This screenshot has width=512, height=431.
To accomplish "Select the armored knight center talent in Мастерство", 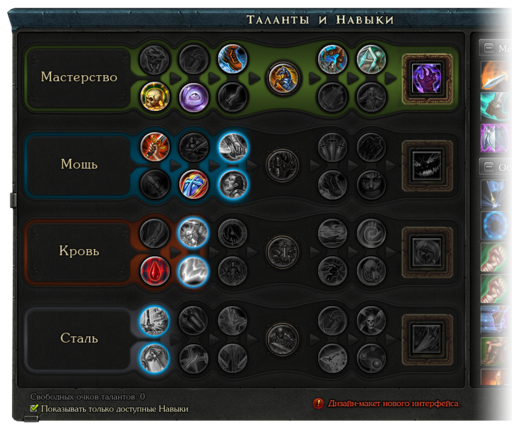I will (x=283, y=78).
